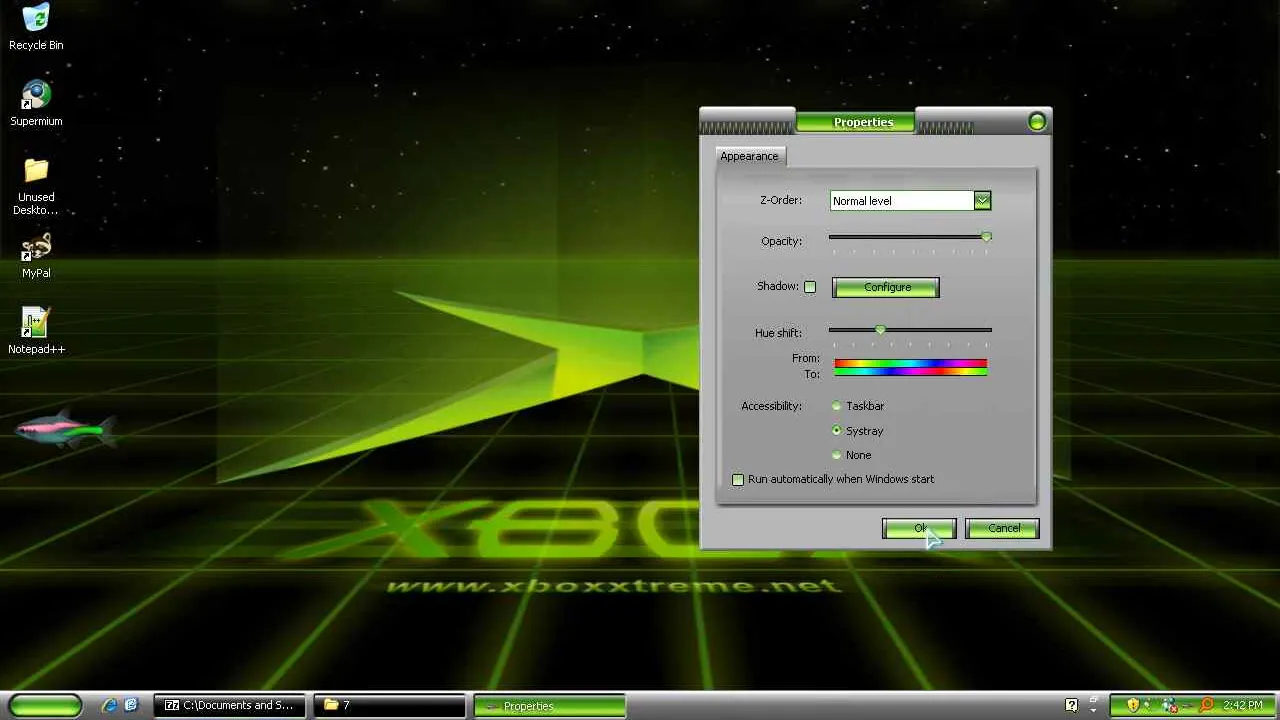Click the pink fish desktop widget
This screenshot has height=720, width=1280.
(64, 429)
